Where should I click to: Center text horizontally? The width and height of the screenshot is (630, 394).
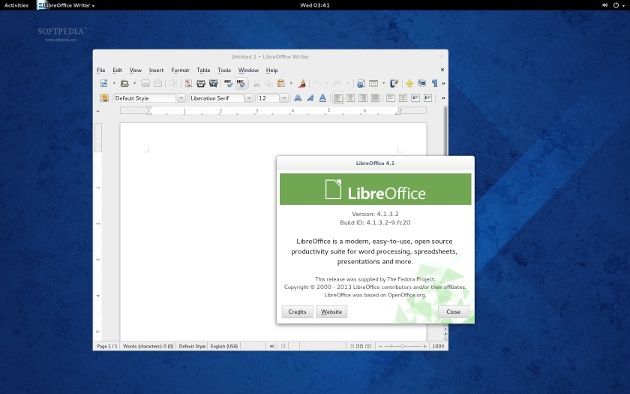tap(350, 98)
